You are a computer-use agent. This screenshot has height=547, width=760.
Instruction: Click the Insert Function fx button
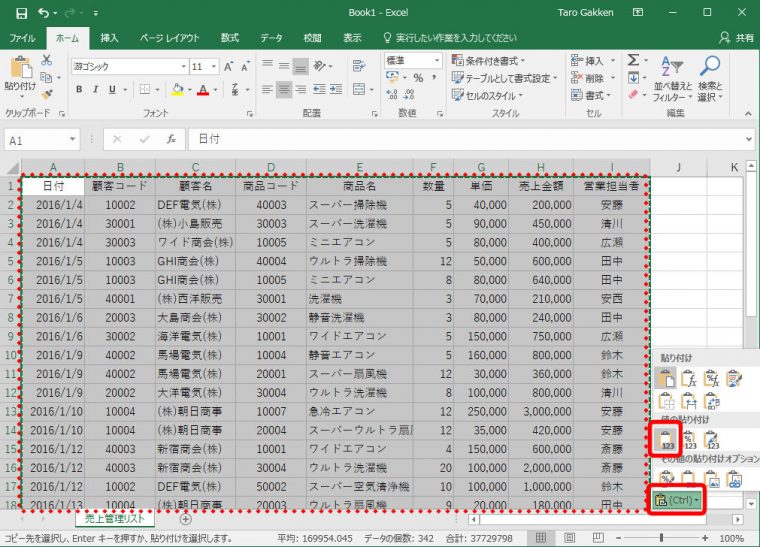point(171,140)
